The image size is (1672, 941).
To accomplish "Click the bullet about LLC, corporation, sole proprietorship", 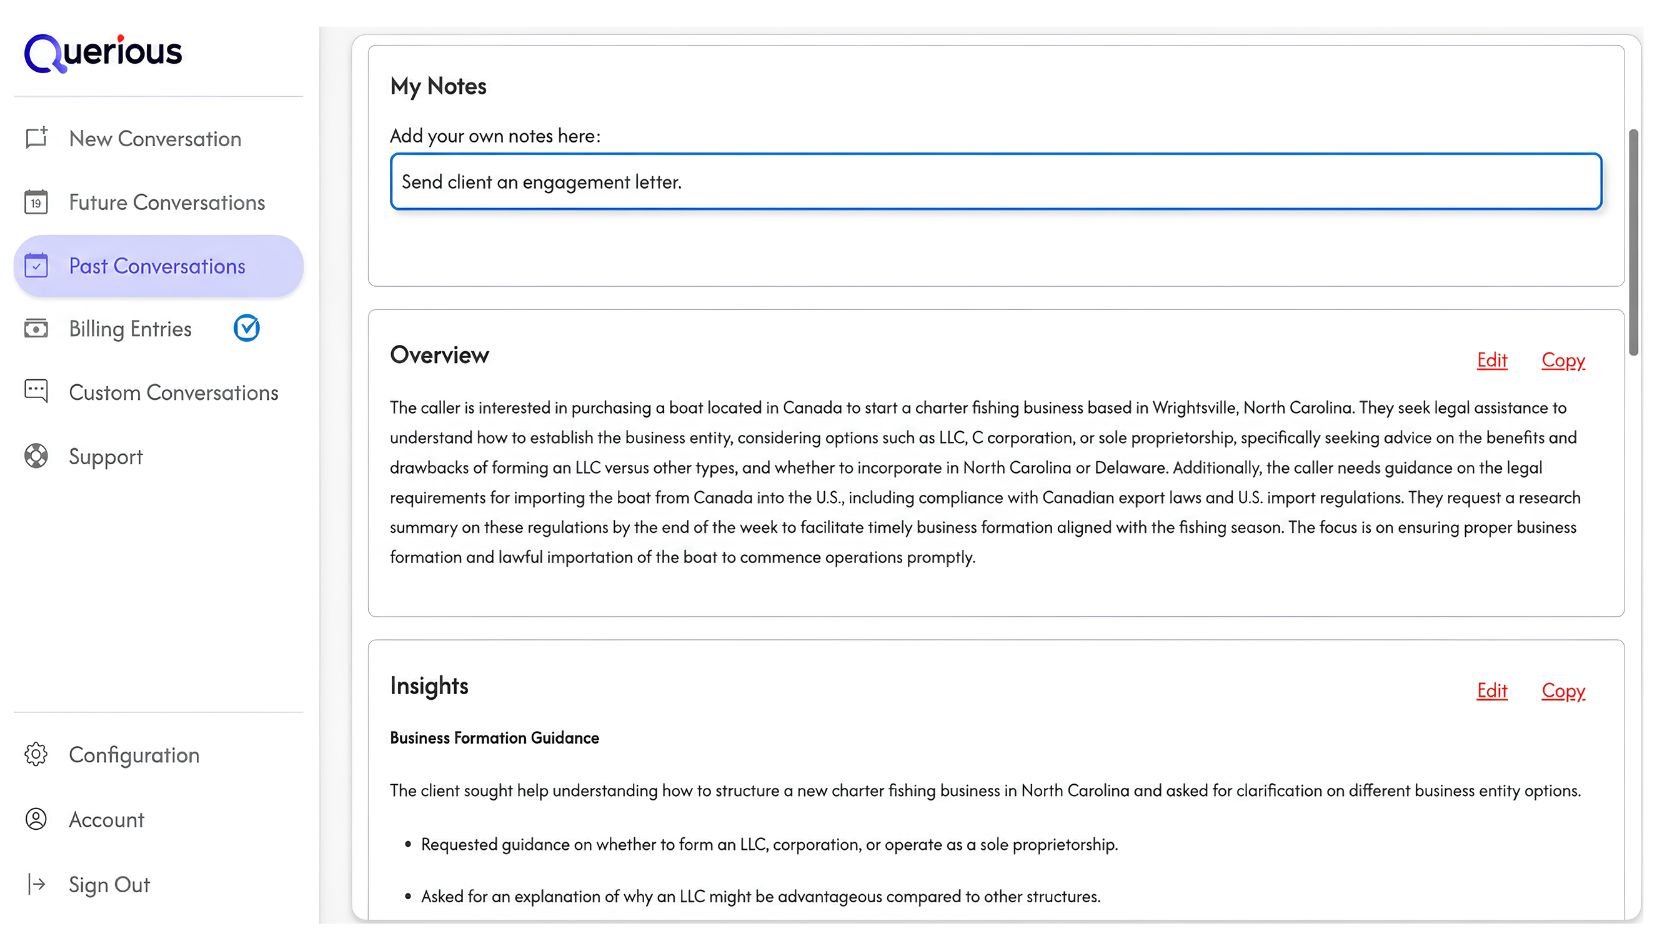I will [769, 845].
